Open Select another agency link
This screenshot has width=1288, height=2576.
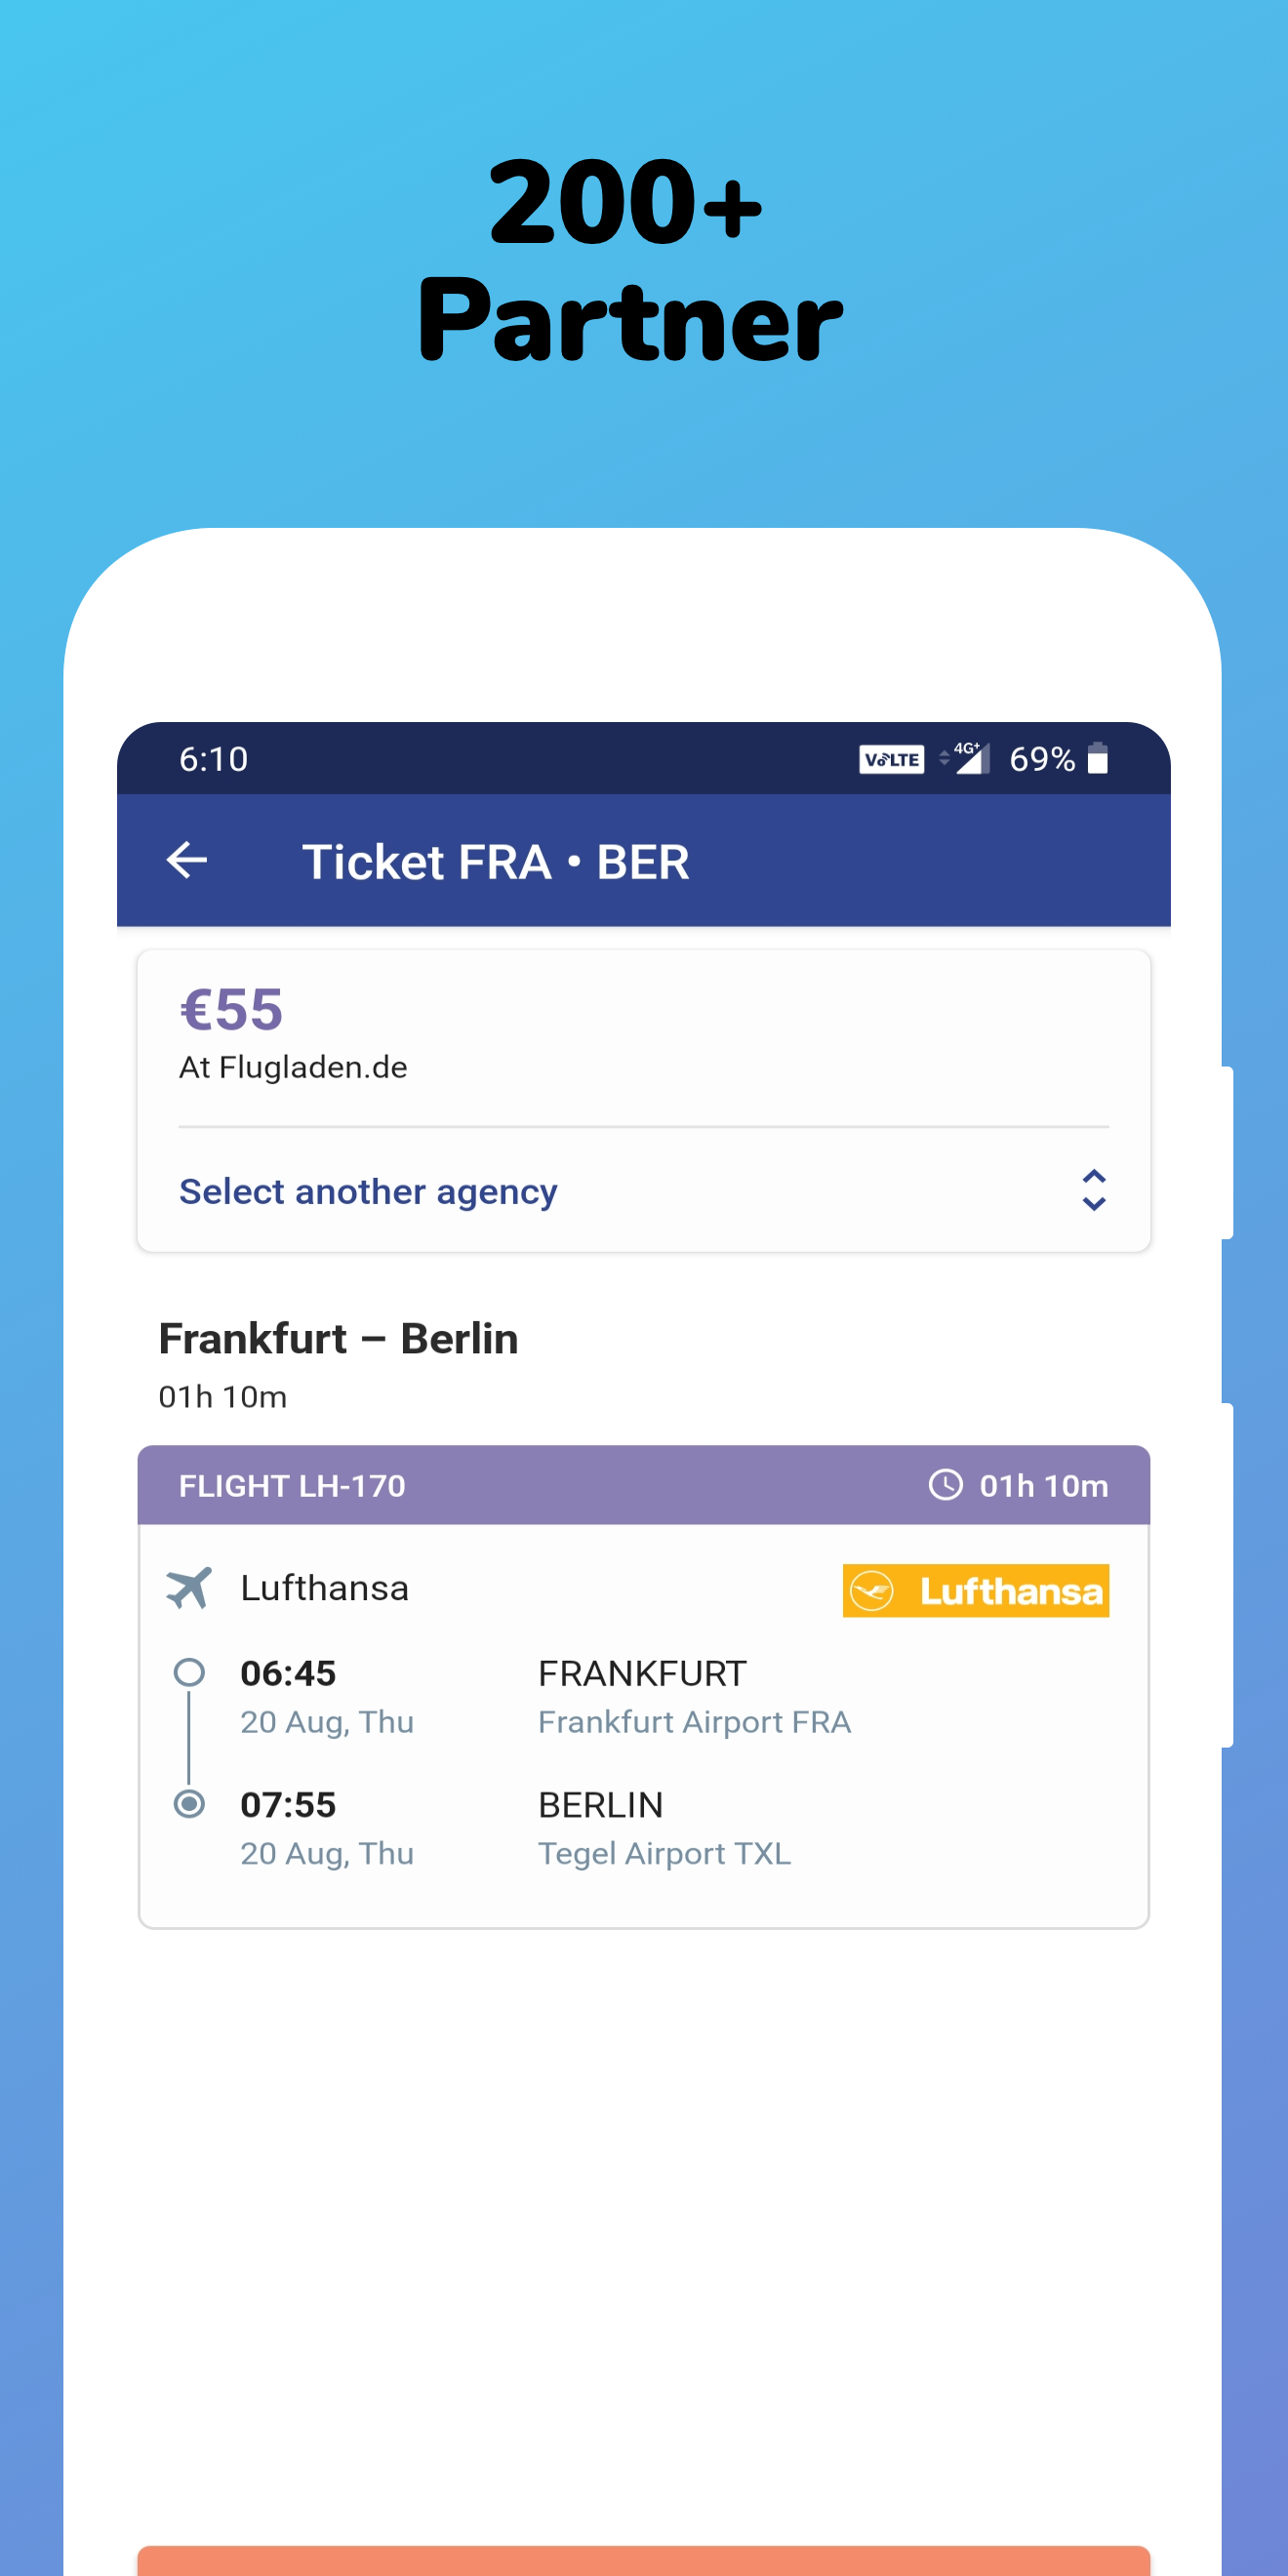click(368, 1192)
